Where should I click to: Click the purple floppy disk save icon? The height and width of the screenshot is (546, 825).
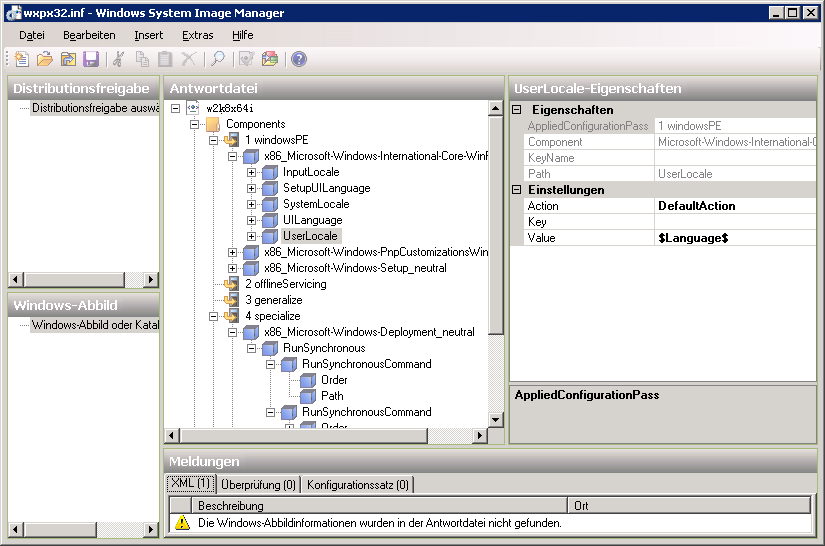91,60
